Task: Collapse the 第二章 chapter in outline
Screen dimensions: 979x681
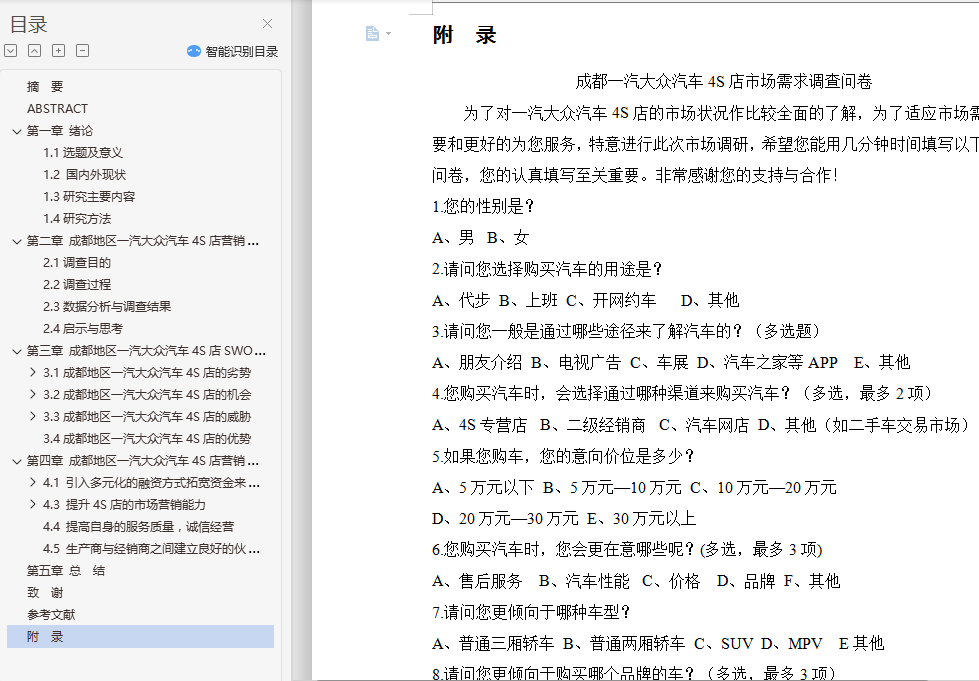Action: coord(17,241)
